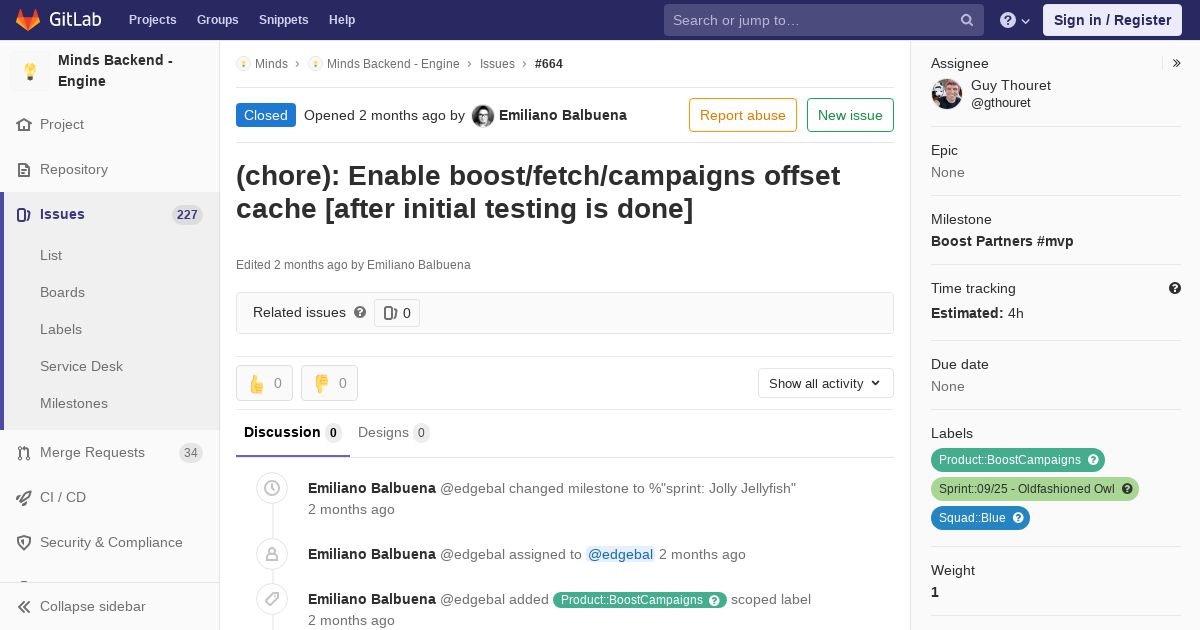
Task: Open the Boost Partners #mvp milestone
Action: point(1002,241)
